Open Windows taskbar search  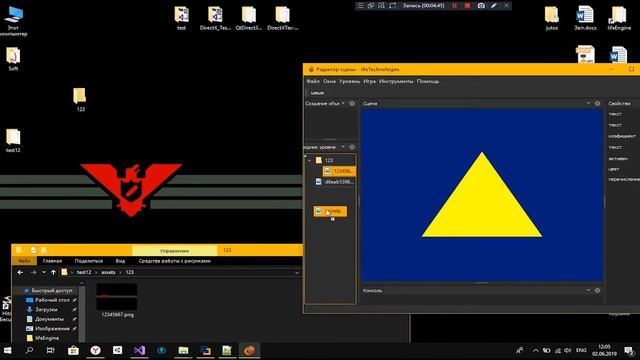(x=29, y=350)
